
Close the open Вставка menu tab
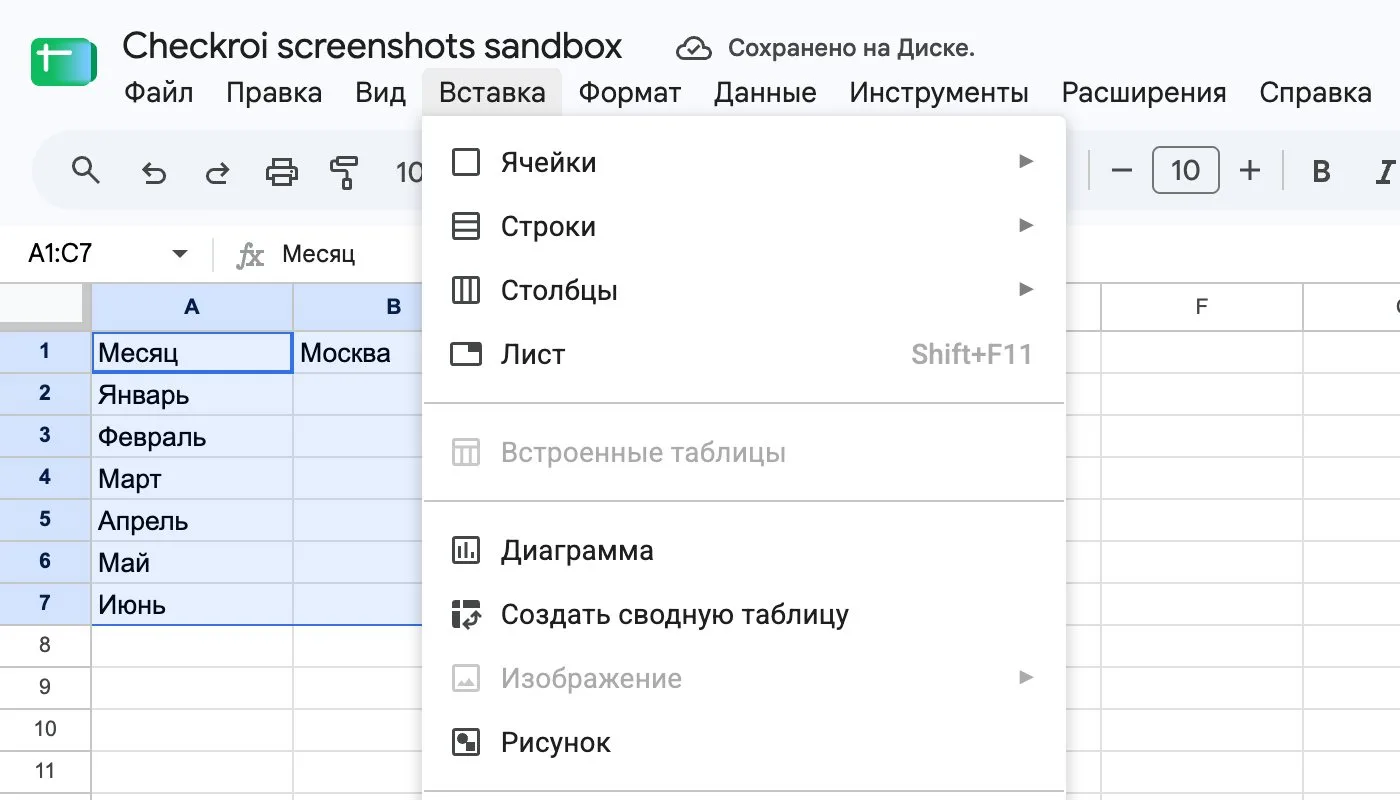[x=492, y=93]
